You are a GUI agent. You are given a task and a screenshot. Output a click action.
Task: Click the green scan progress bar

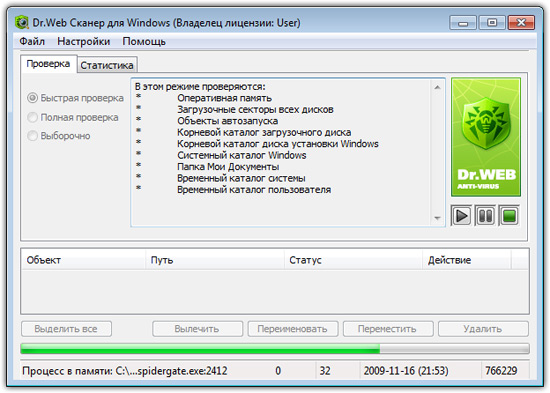pyautogui.click(x=275, y=348)
